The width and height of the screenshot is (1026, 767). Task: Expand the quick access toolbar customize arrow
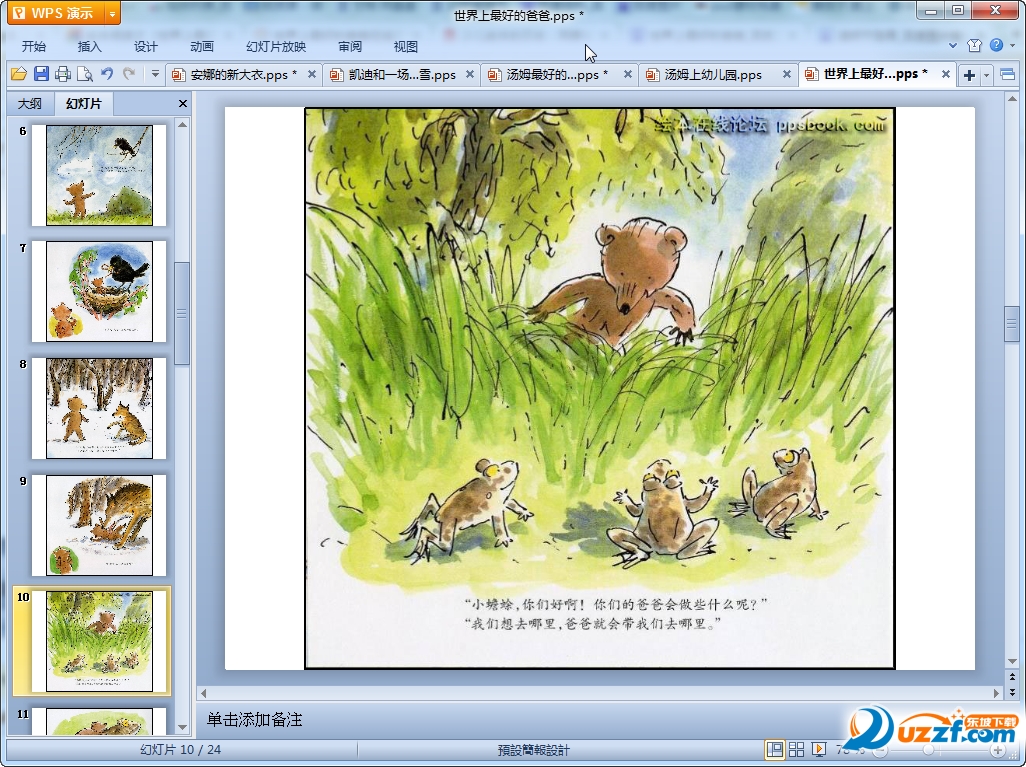tap(155, 74)
